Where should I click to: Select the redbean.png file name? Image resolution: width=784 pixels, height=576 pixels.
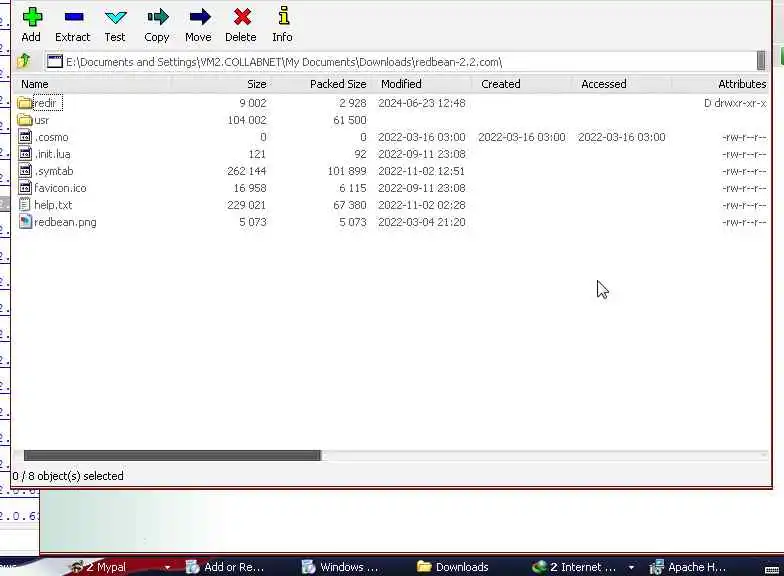66,222
